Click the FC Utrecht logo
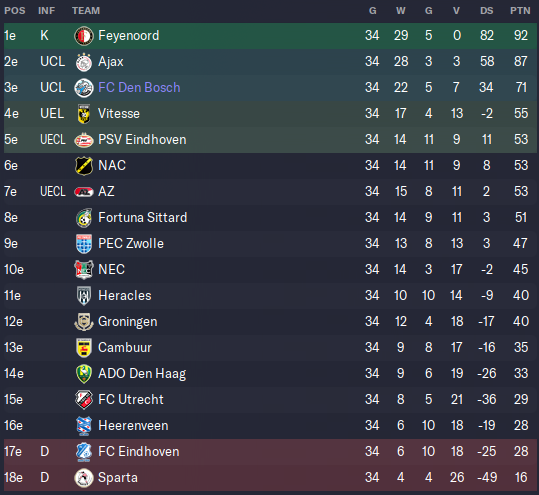Screen dimensions: 539x495 pos(84,400)
